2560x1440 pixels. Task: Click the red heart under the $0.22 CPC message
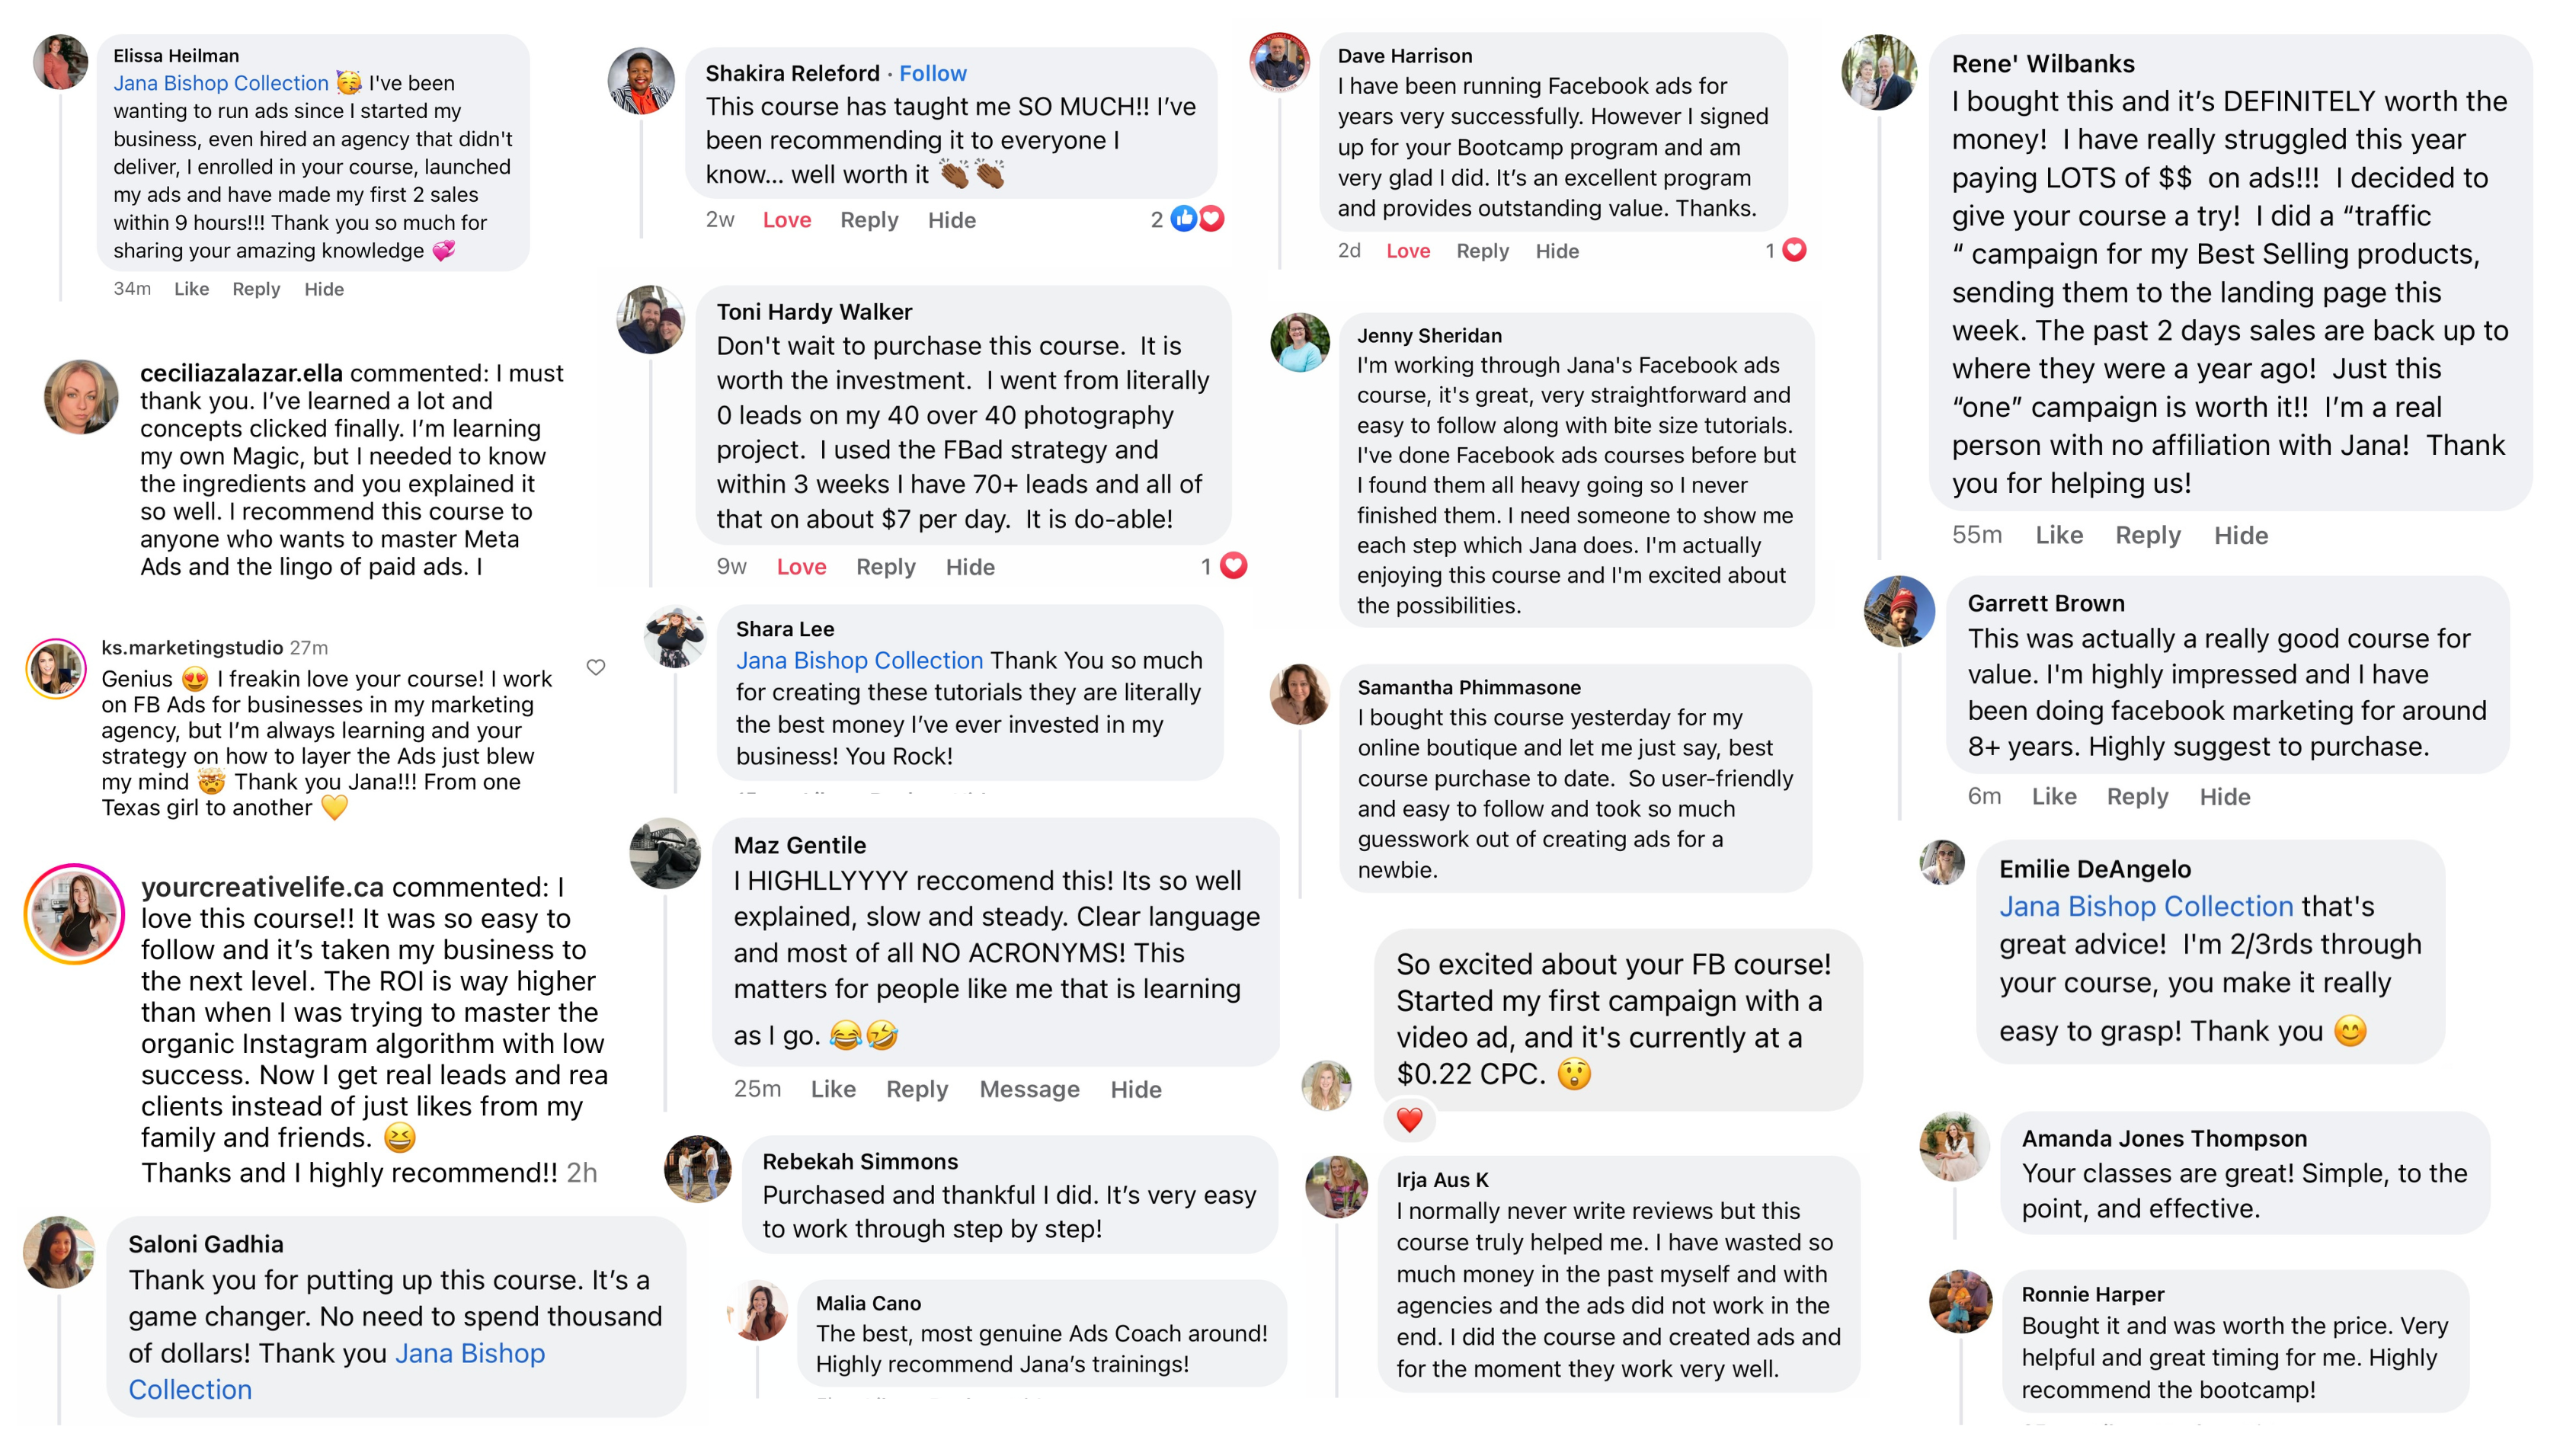coord(1409,1120)
